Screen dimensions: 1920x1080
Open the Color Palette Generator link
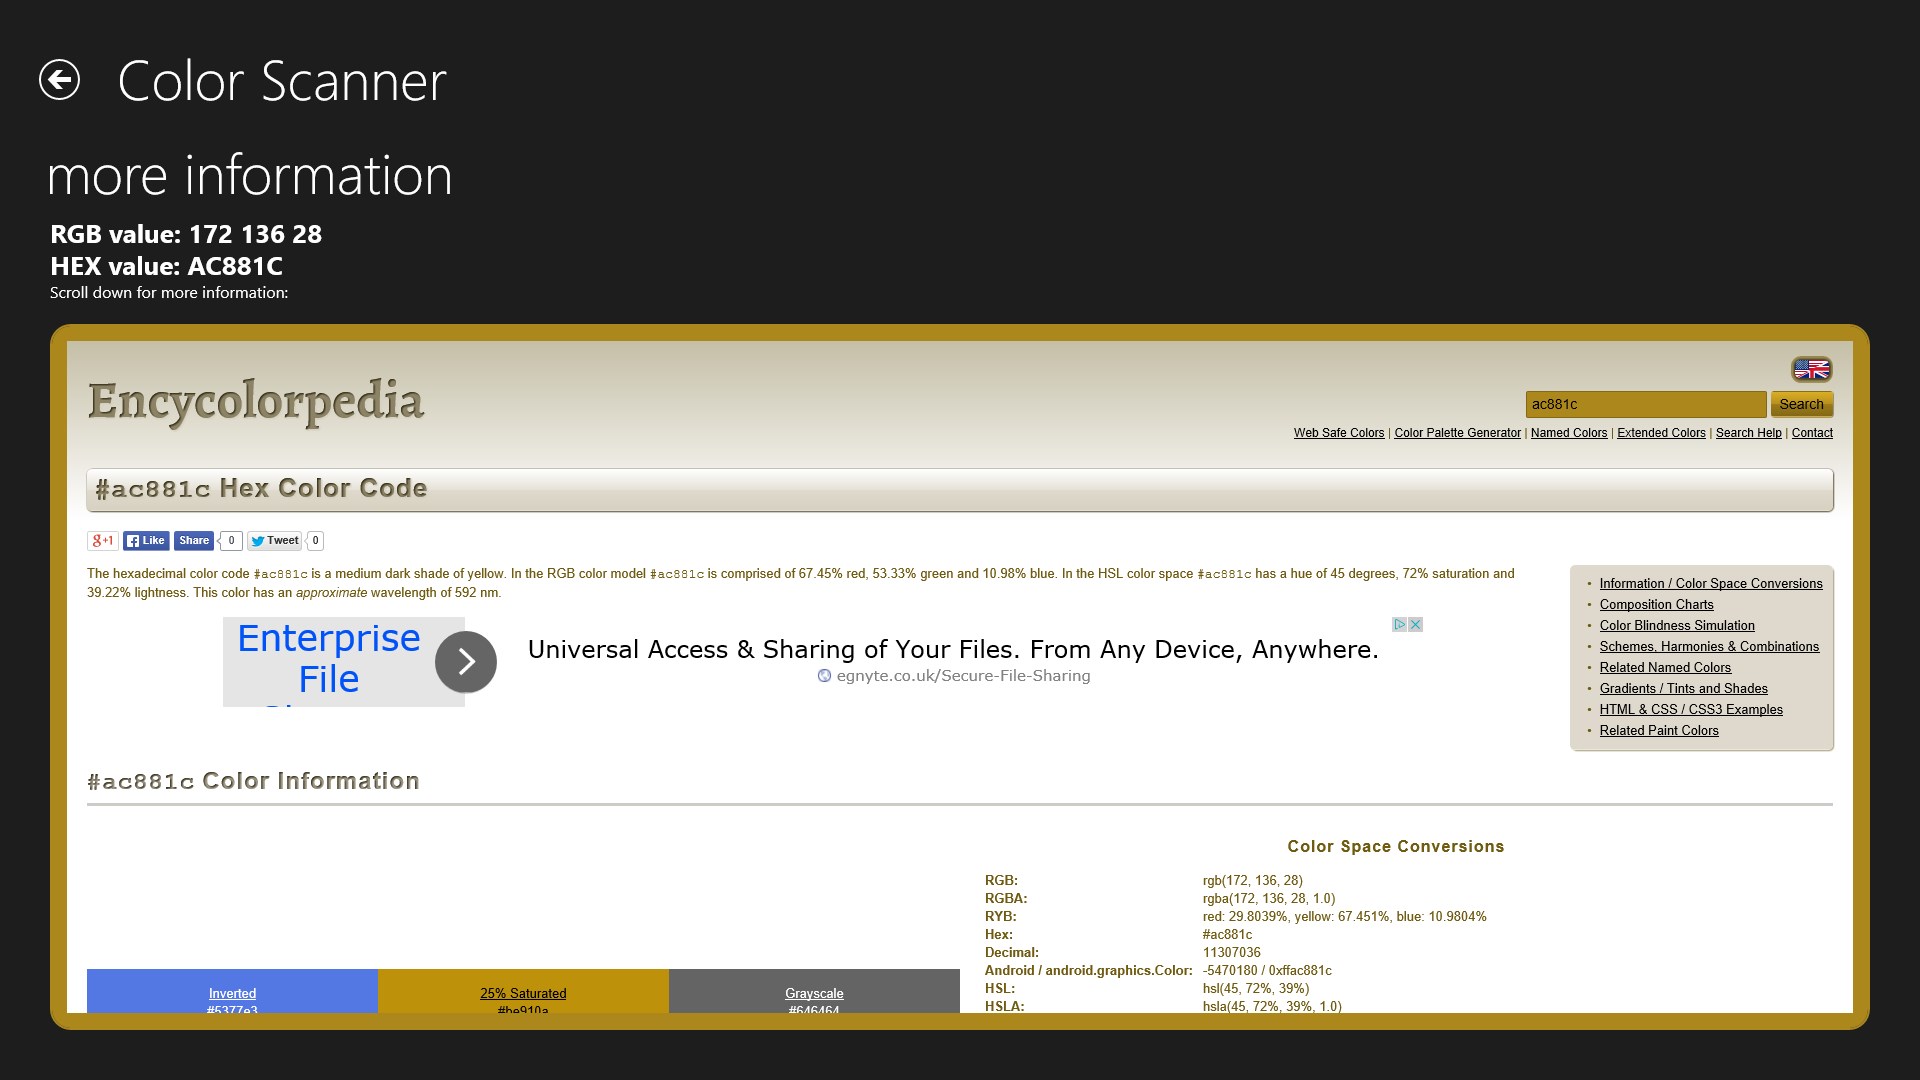click(1457, 433)
